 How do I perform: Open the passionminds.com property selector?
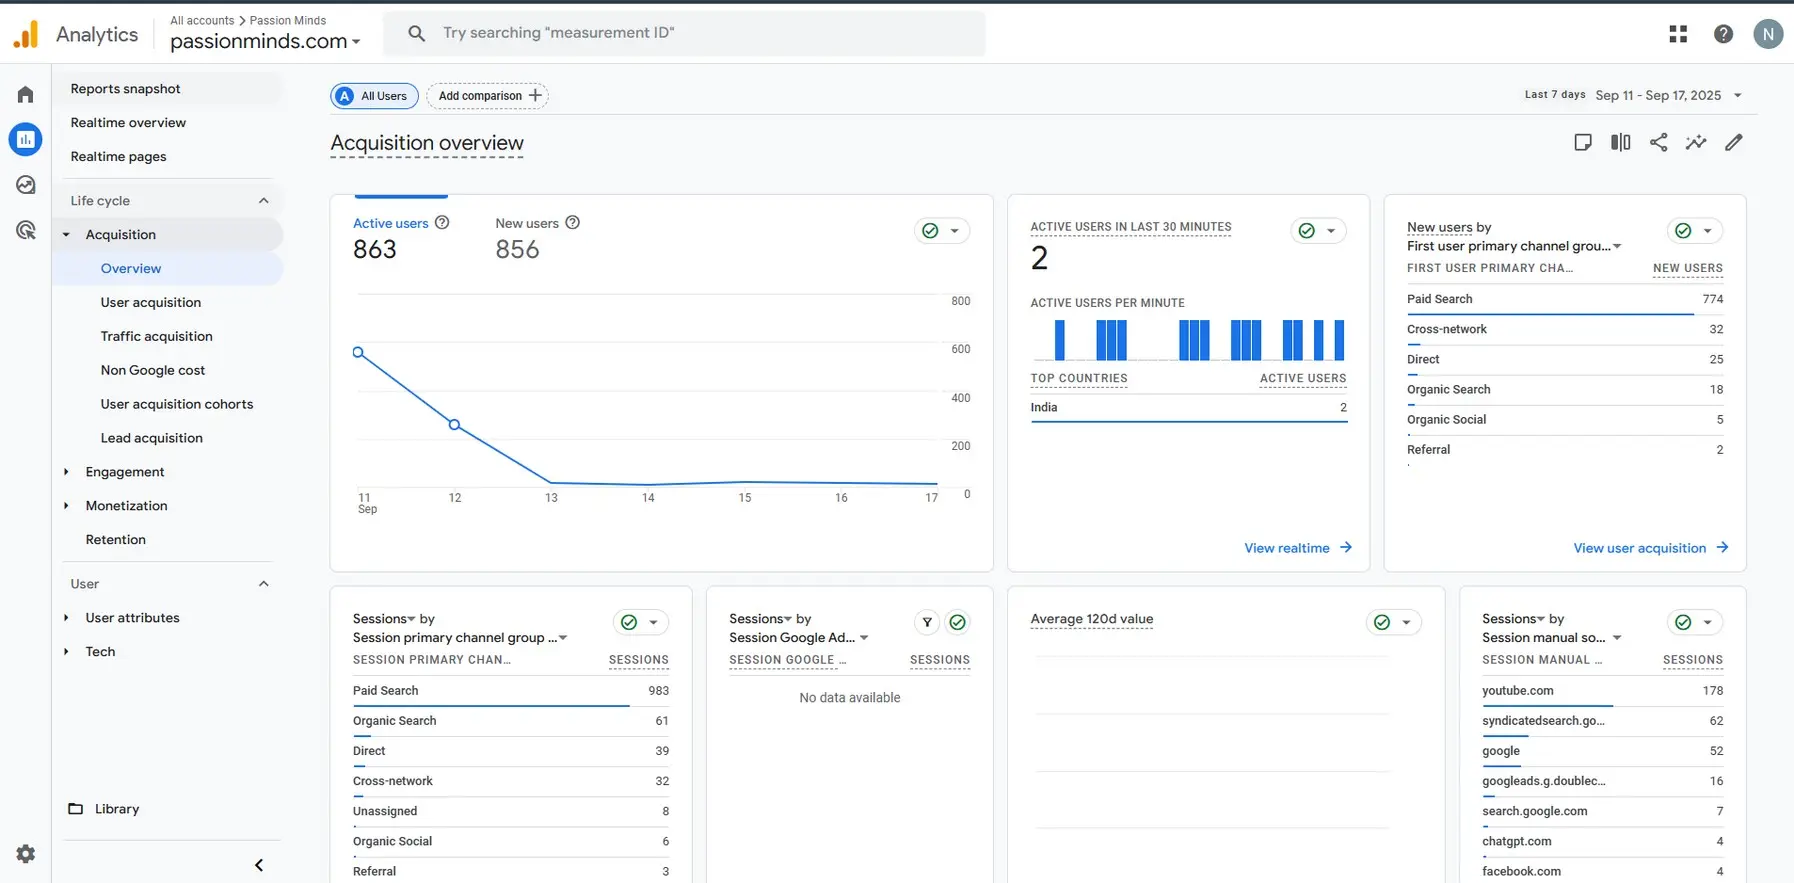tap(265, 41)
